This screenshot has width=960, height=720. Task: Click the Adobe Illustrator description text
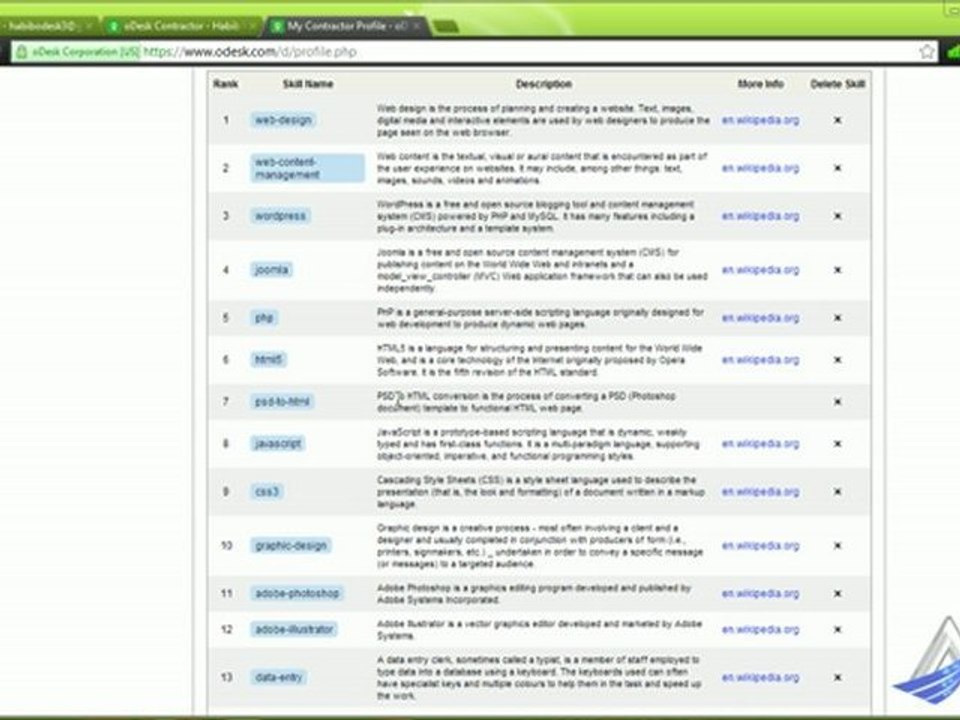coord(539,630)
